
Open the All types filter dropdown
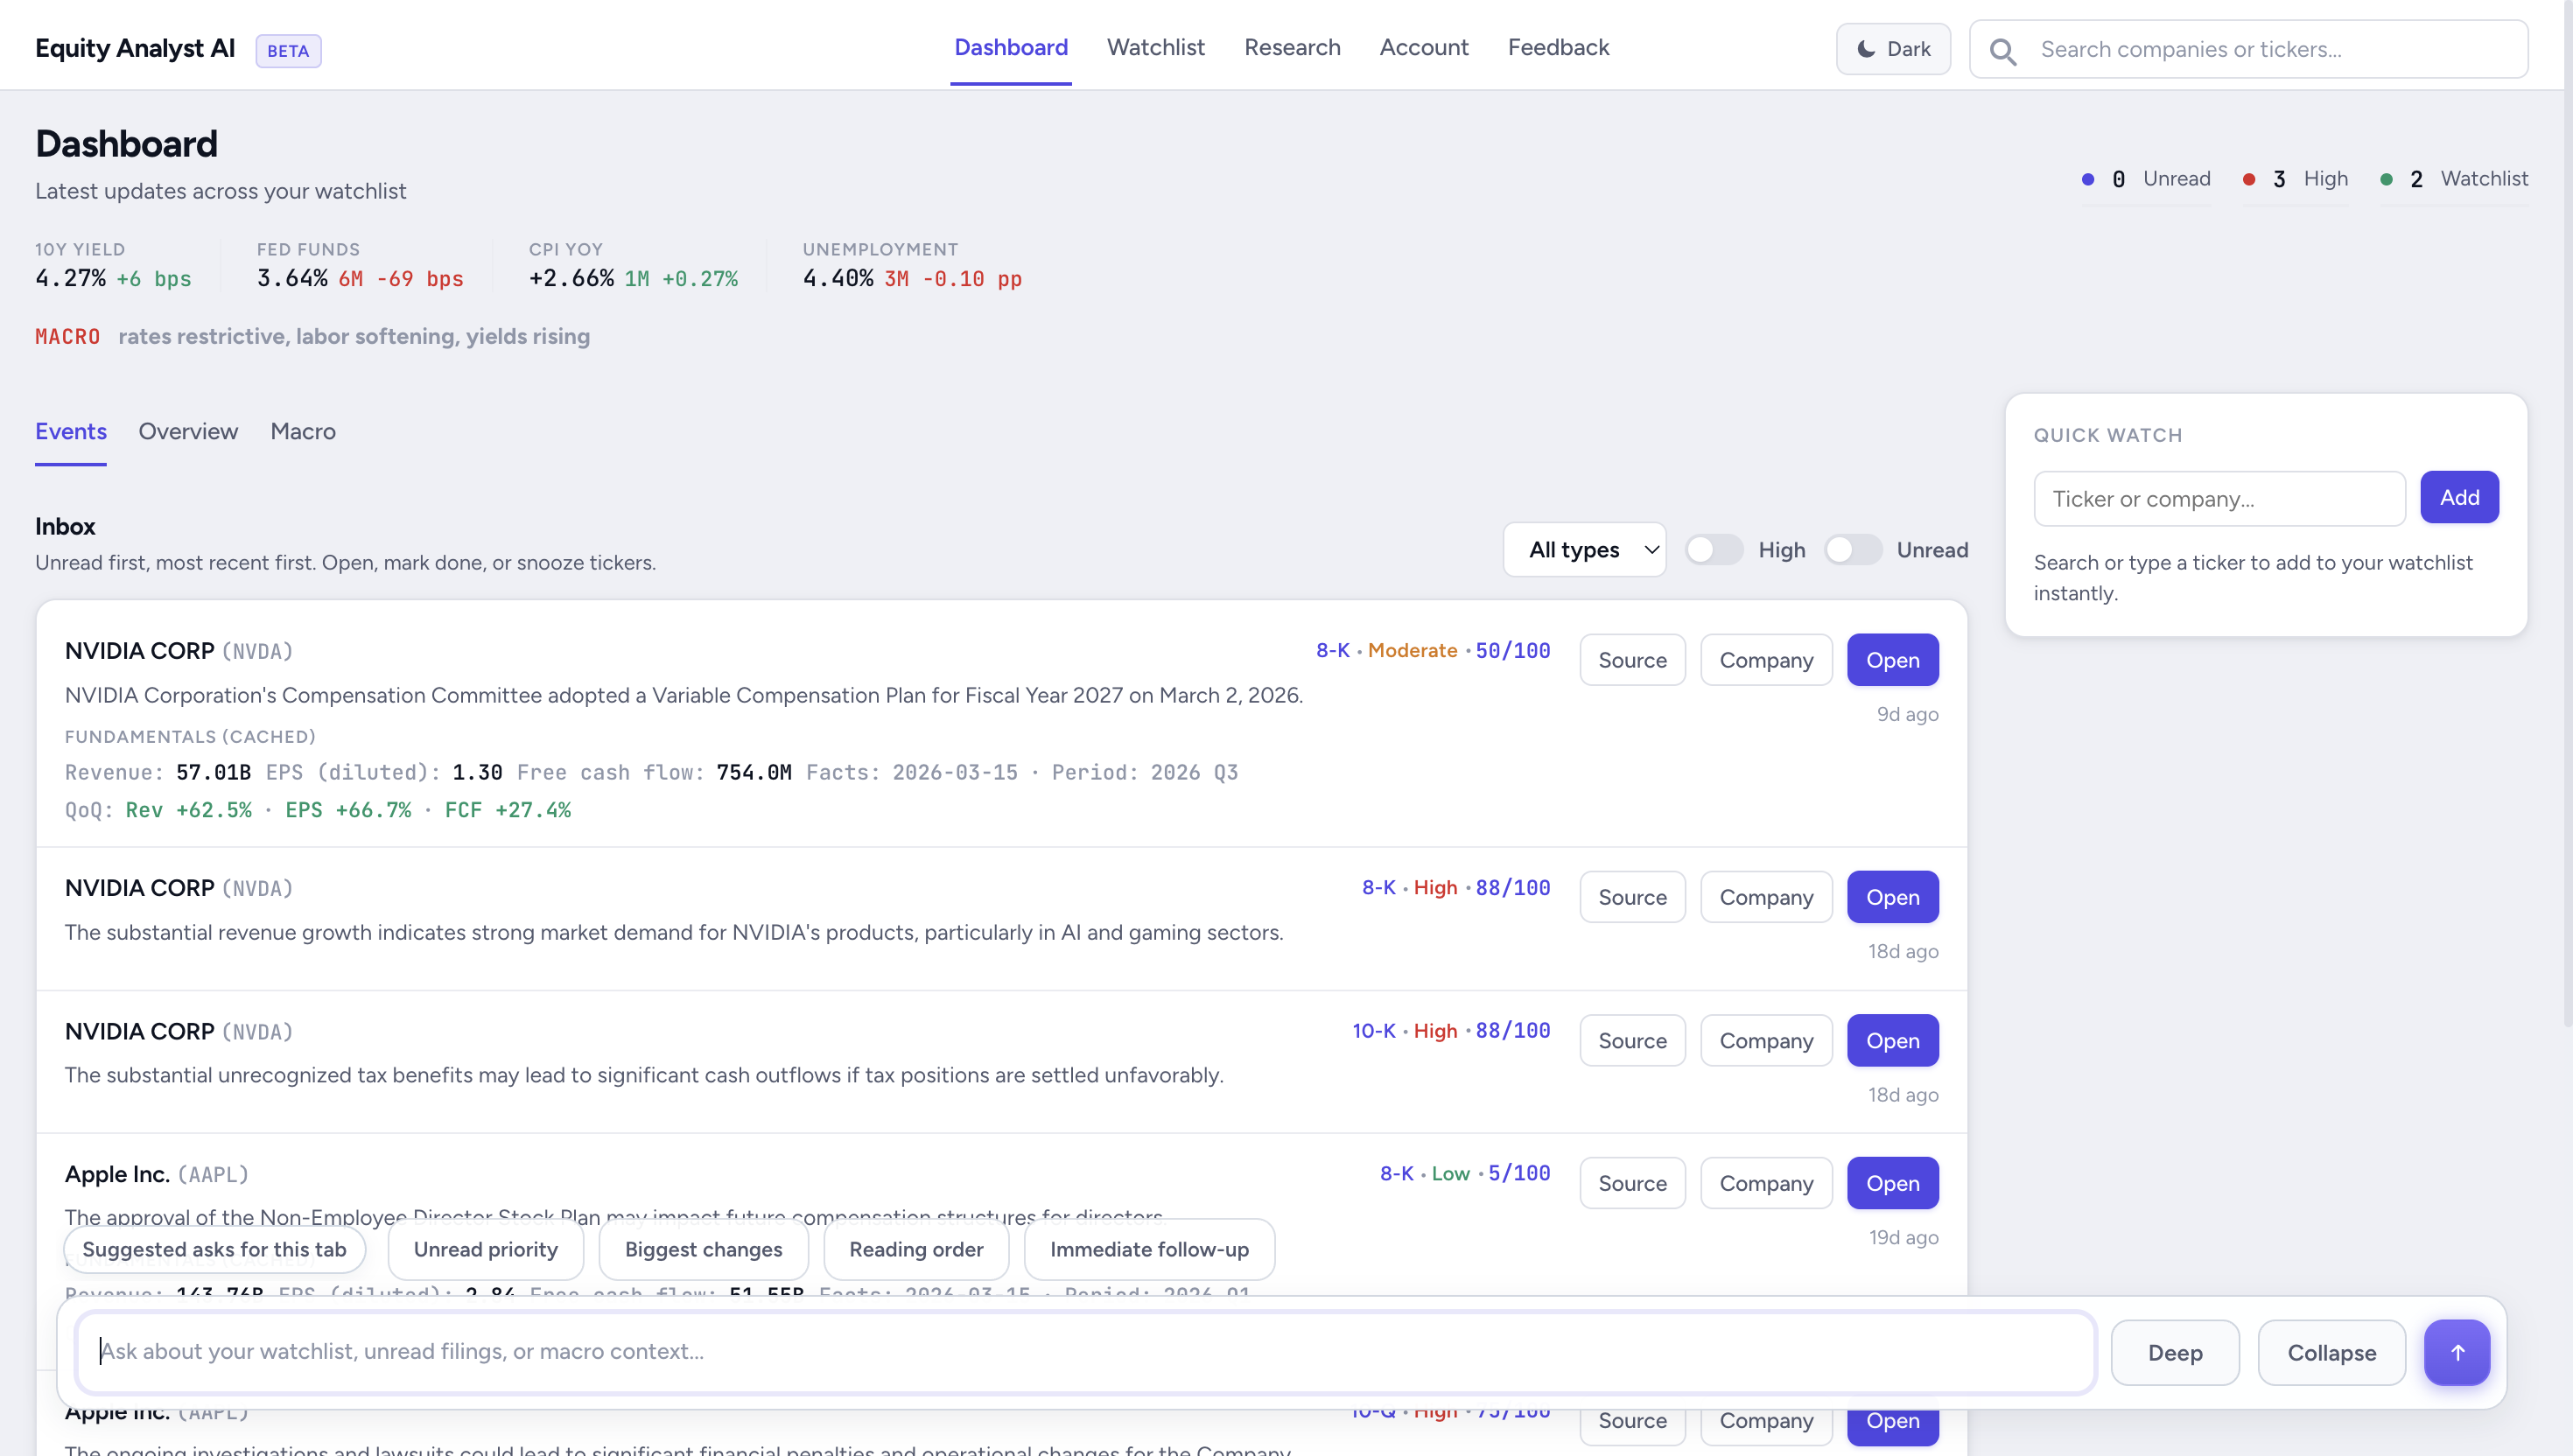click(x=1584, y=549)
